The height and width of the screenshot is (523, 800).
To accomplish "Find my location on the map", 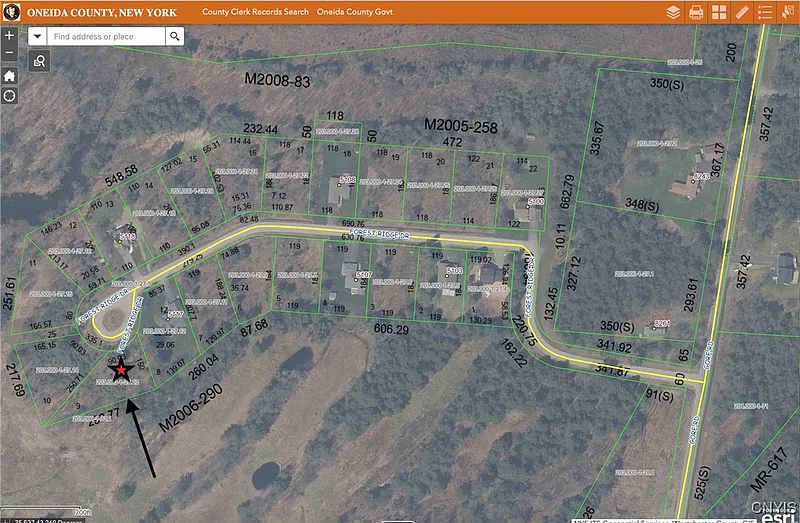I will point(9,96).
